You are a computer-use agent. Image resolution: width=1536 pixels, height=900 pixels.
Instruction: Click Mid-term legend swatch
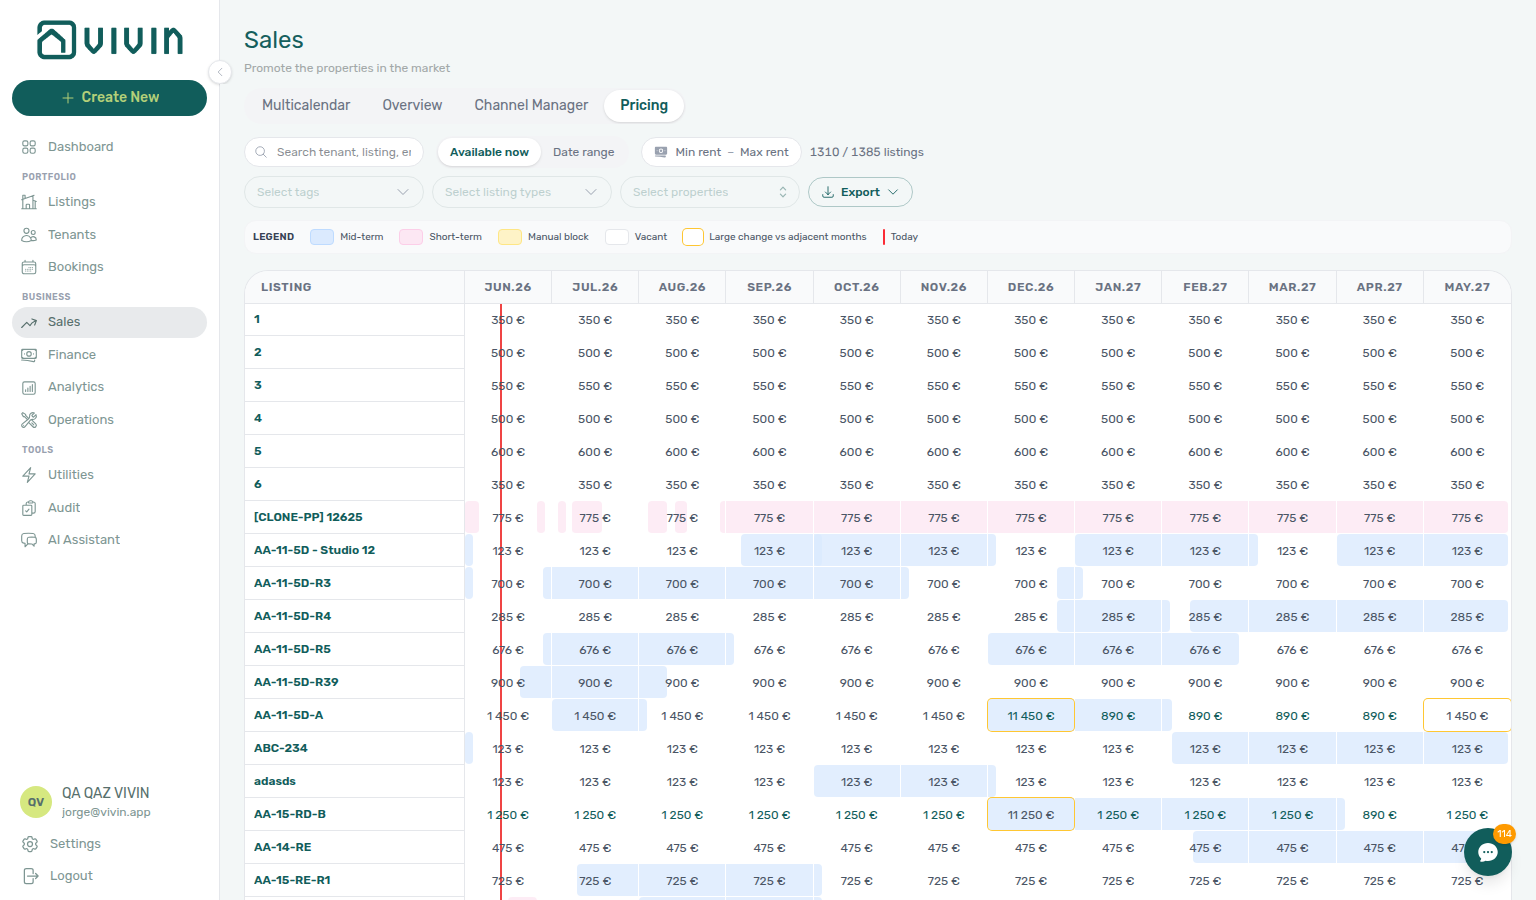pos(322,237)
